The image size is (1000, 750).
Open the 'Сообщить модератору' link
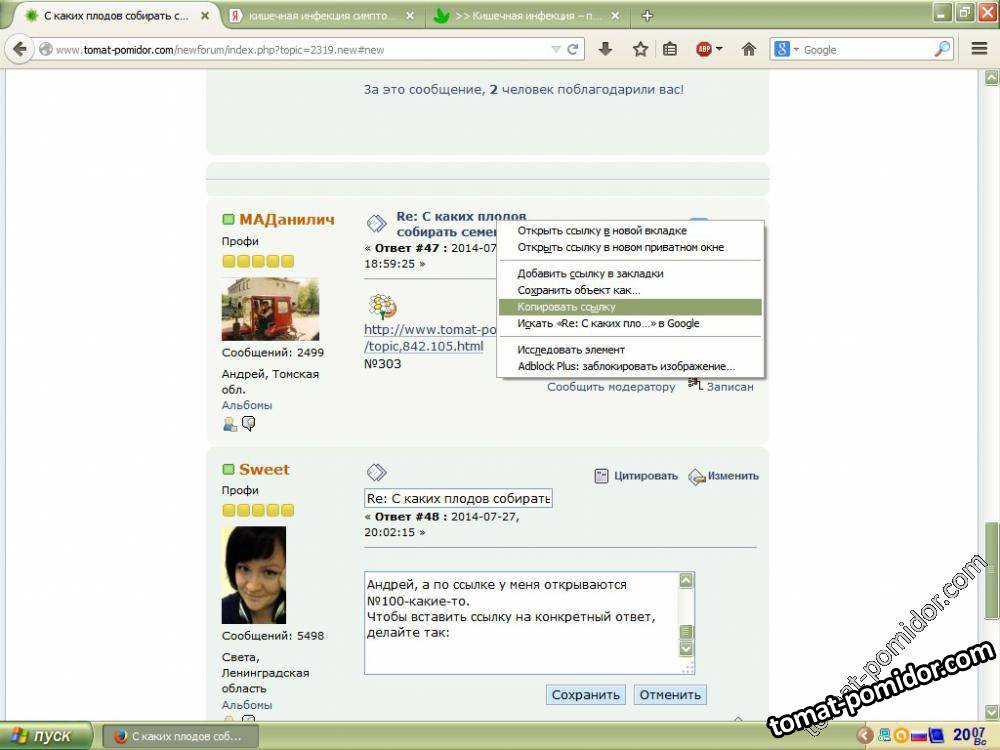tap(611, 387)
